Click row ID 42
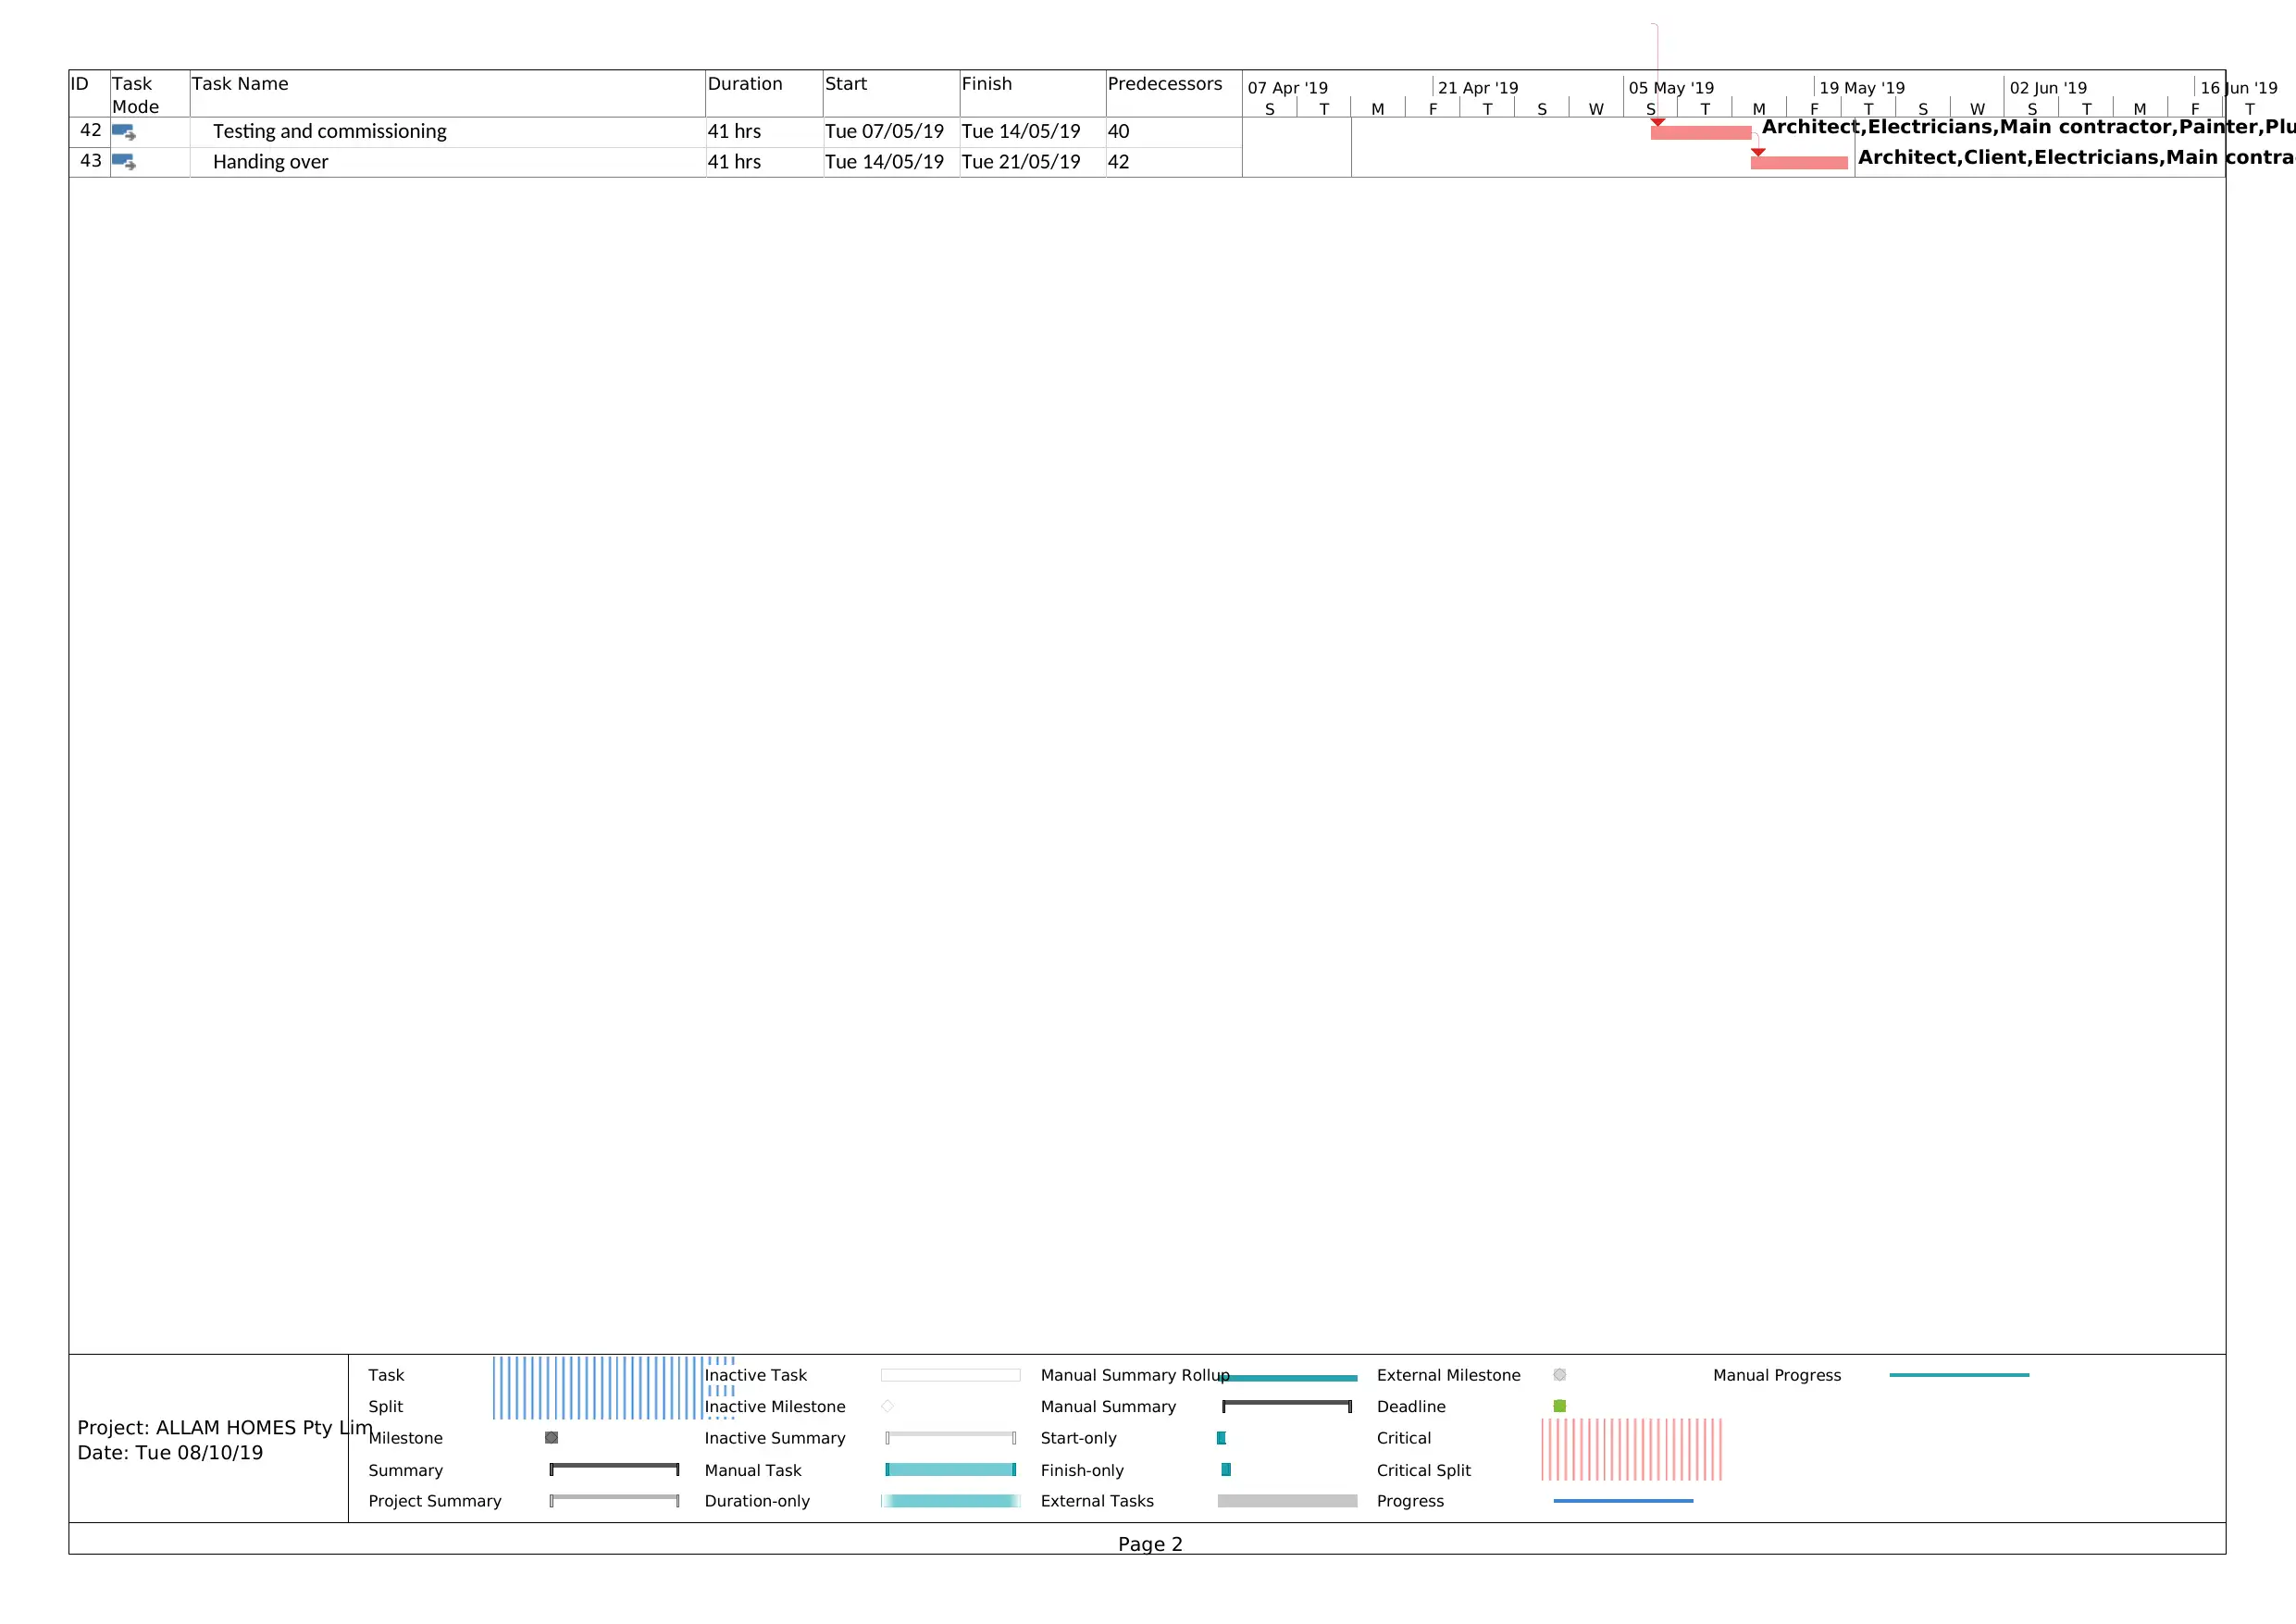2296x1624 pixels. [91, 131]
